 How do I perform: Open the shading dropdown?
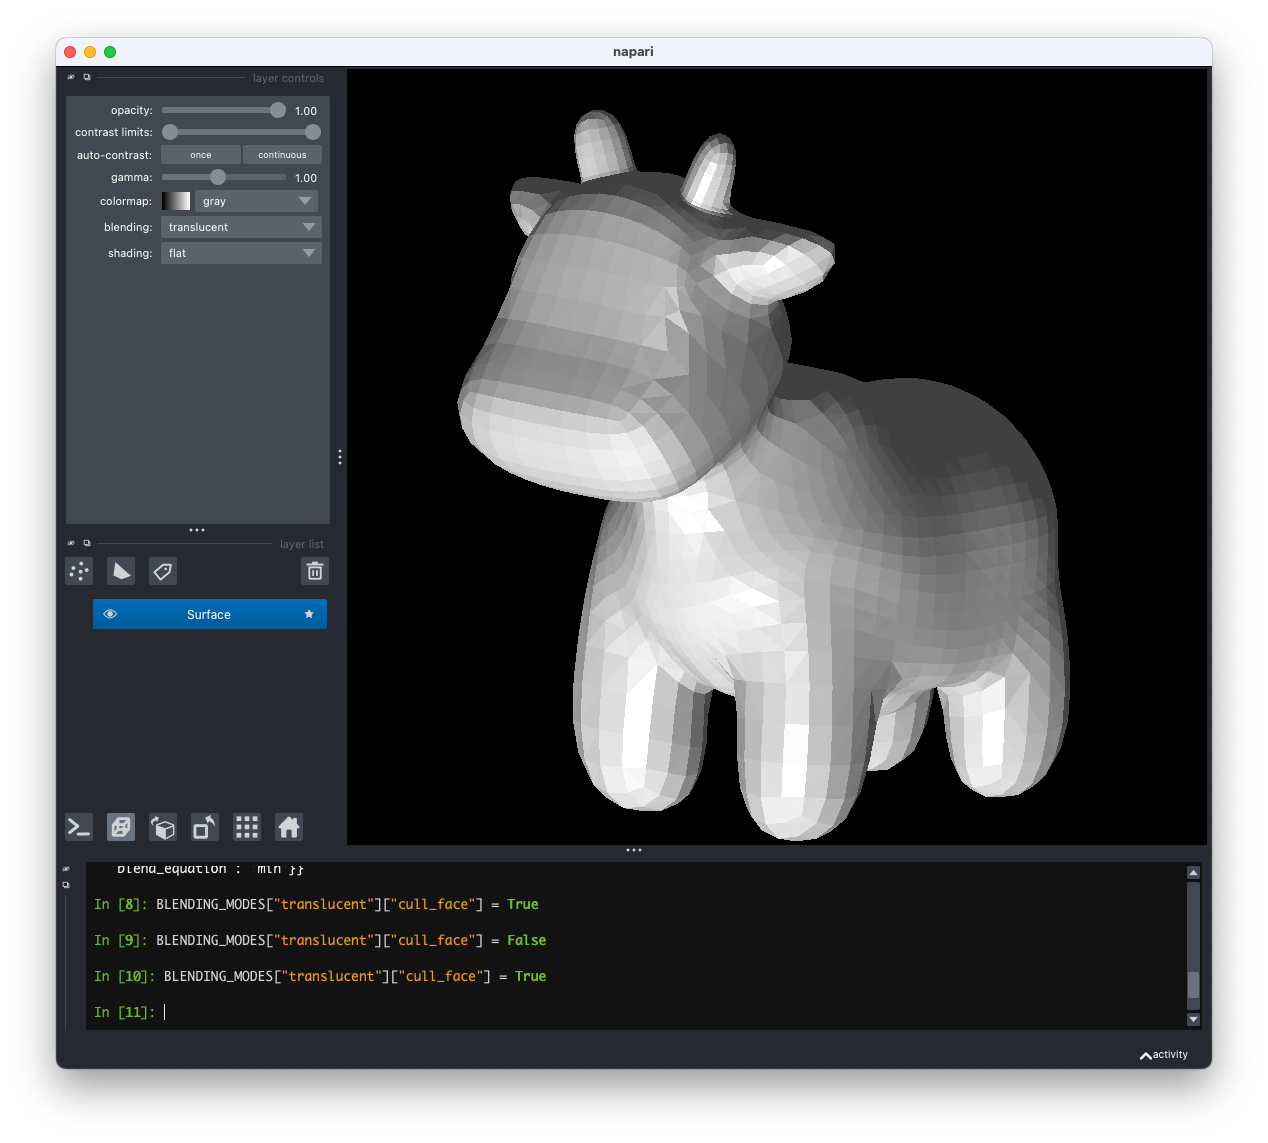pos(240,253)
